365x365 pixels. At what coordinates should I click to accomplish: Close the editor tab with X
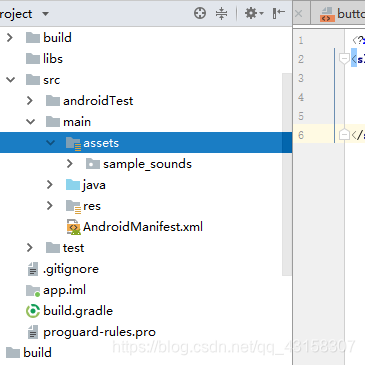[299, 14]
